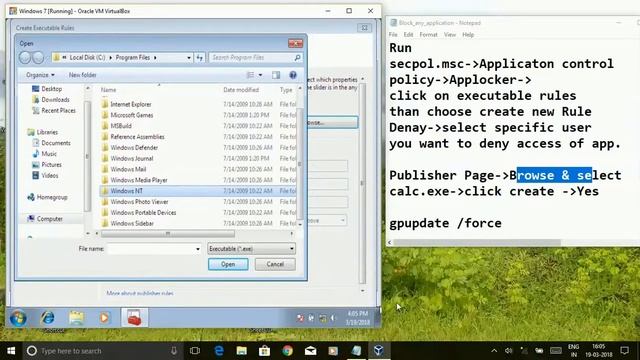Viewport: 640px width, 360px height.
Task: Open Microsoft Edge from host taskbar
Action: point(219,351)
